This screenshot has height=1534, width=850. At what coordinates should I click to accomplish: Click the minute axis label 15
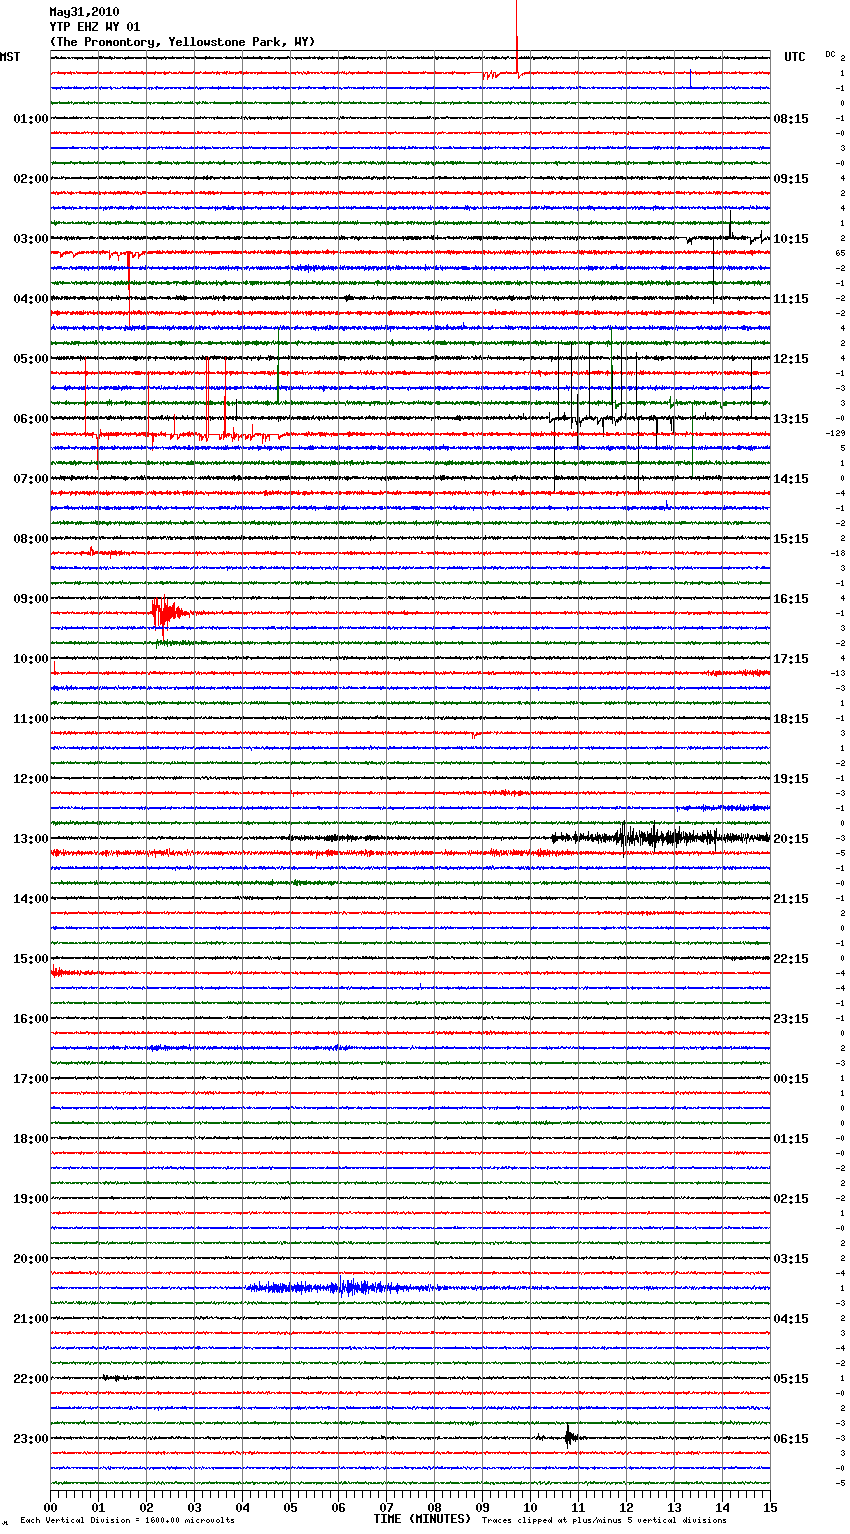tap(770, 1507)
